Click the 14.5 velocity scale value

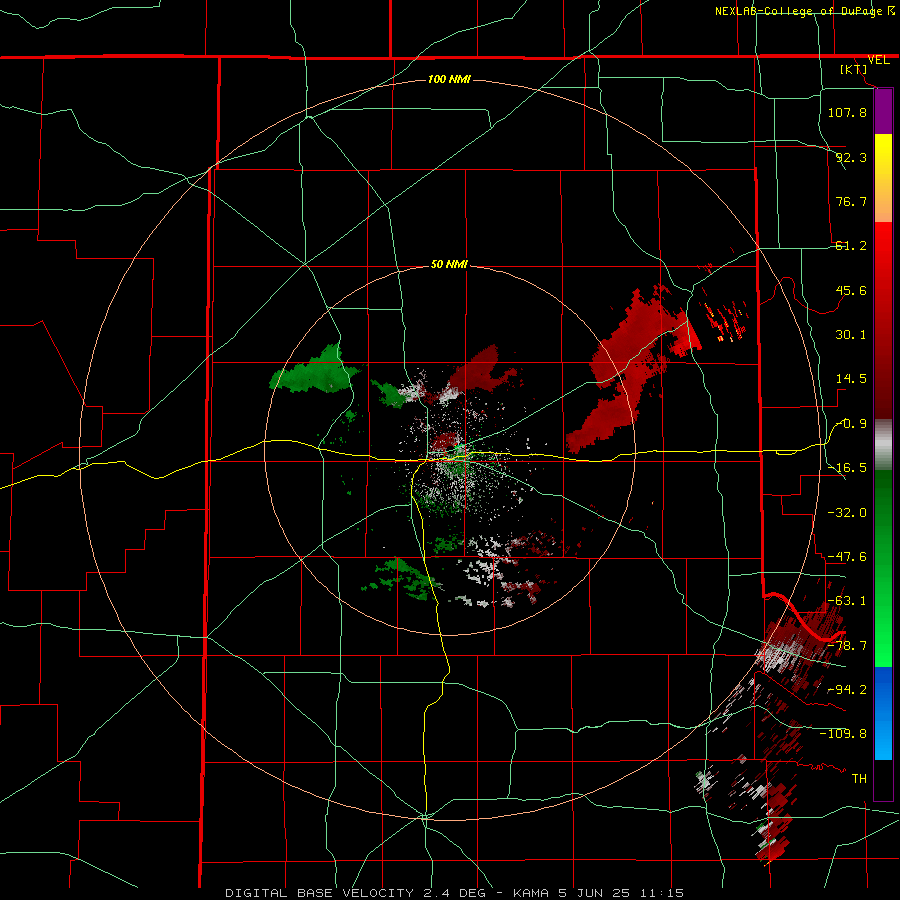[x=851, y=379]
